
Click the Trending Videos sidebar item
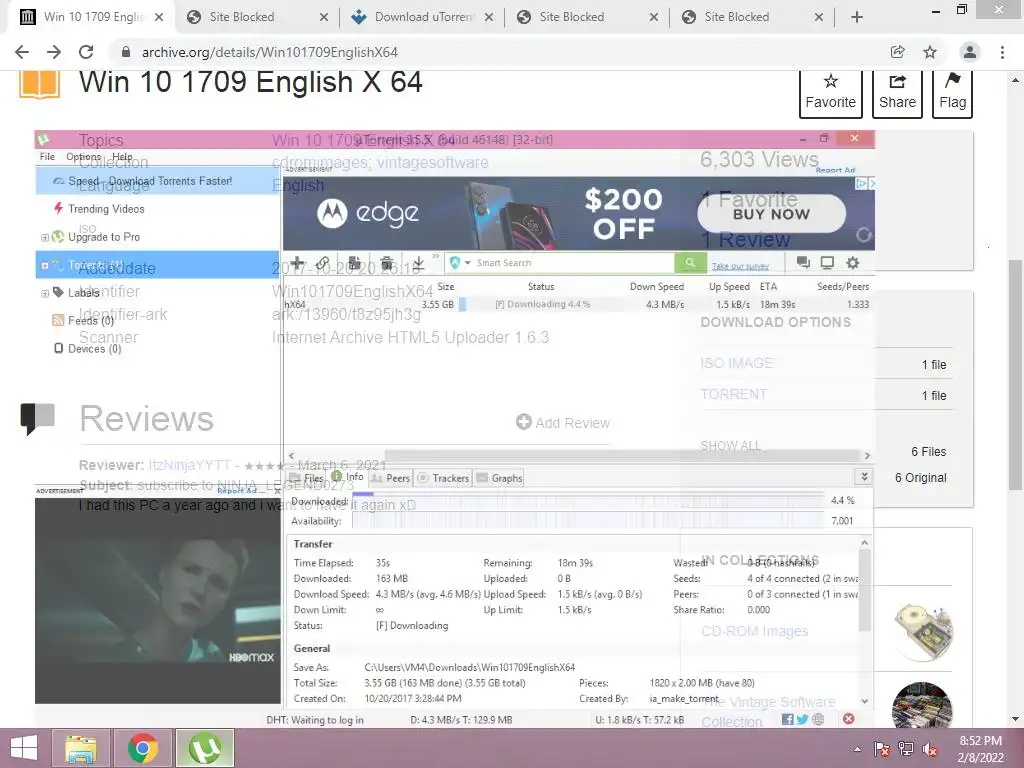[x=106, y=209]
